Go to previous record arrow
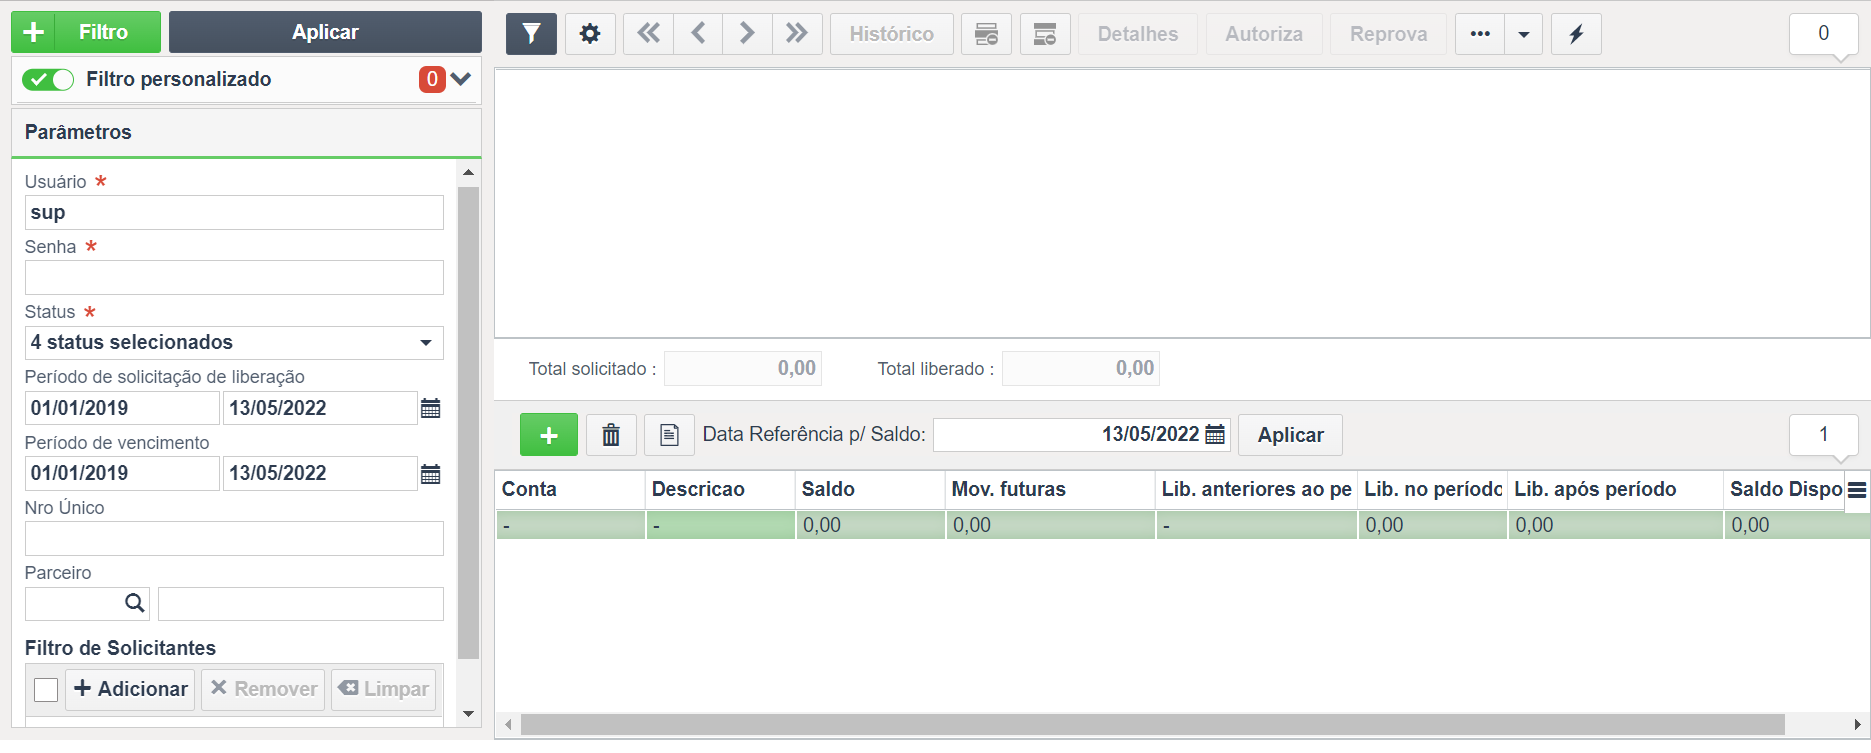The height and width of the screenshot is (753, 1871). pos(698,34)
